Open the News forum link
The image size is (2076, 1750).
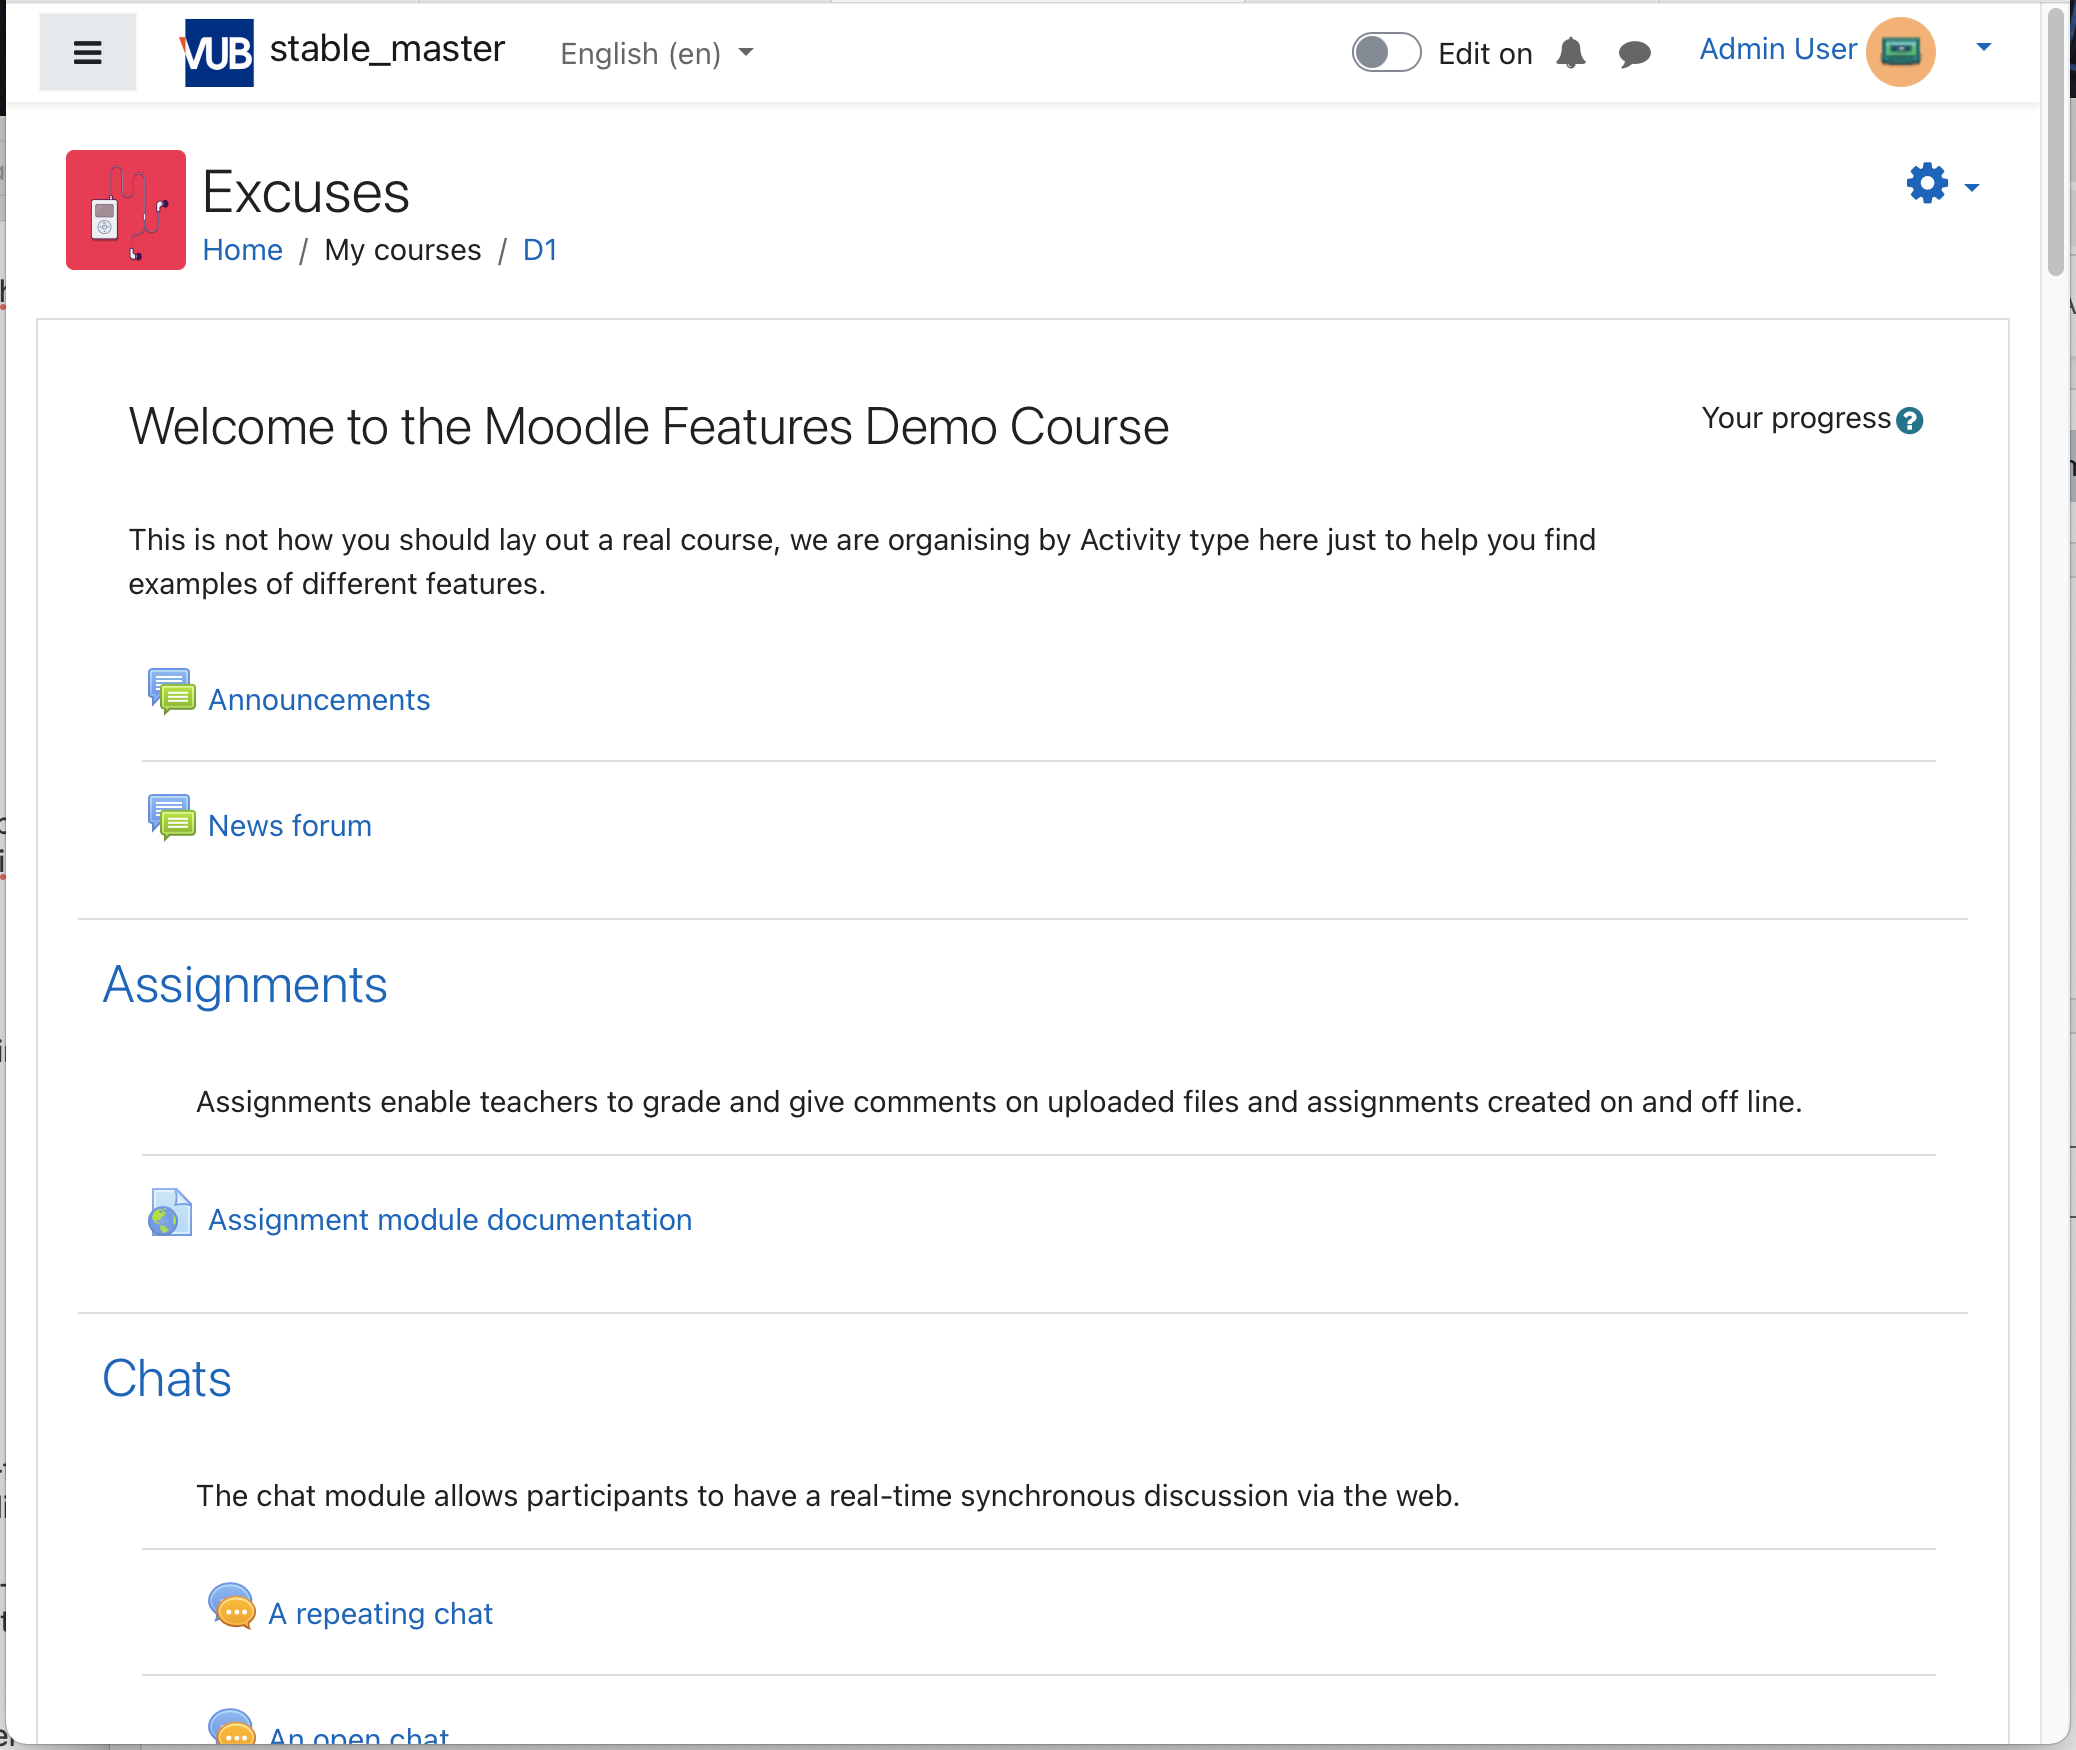[x=290, y=826]
